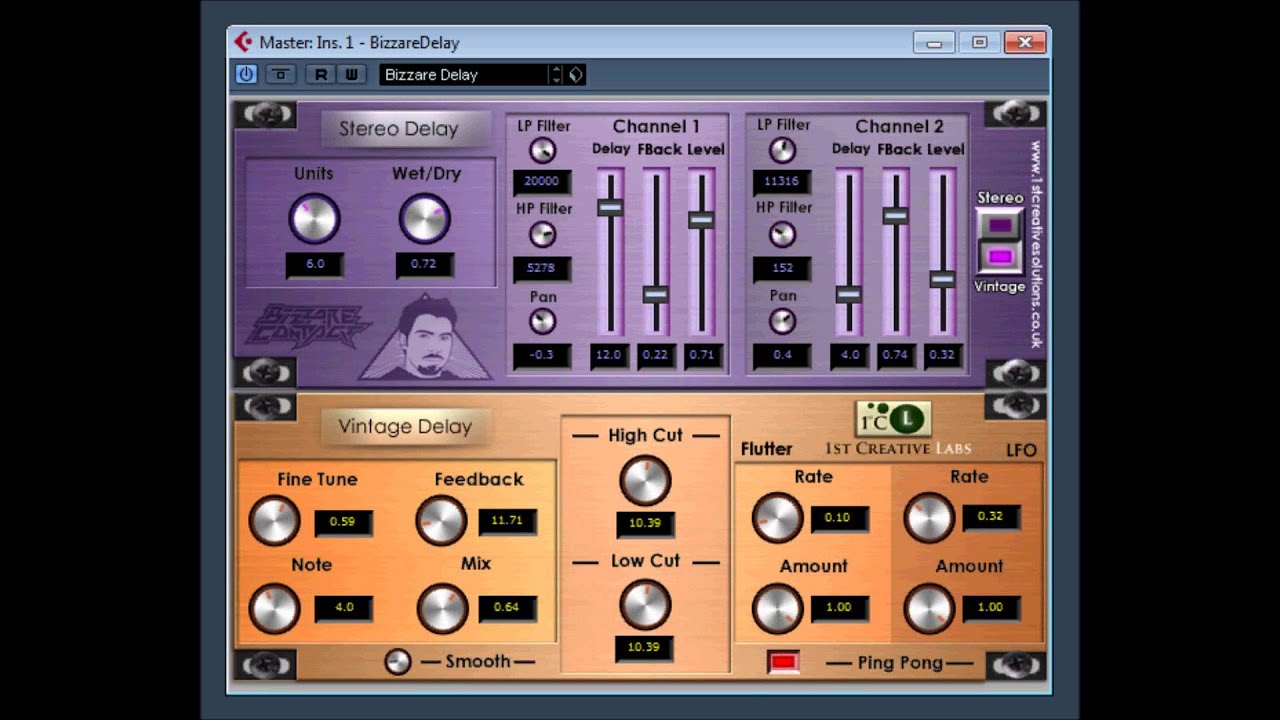Click the Channel 2 Delay slider handle
This screenshot has height=720, width=1280.
tap(848, 294)
